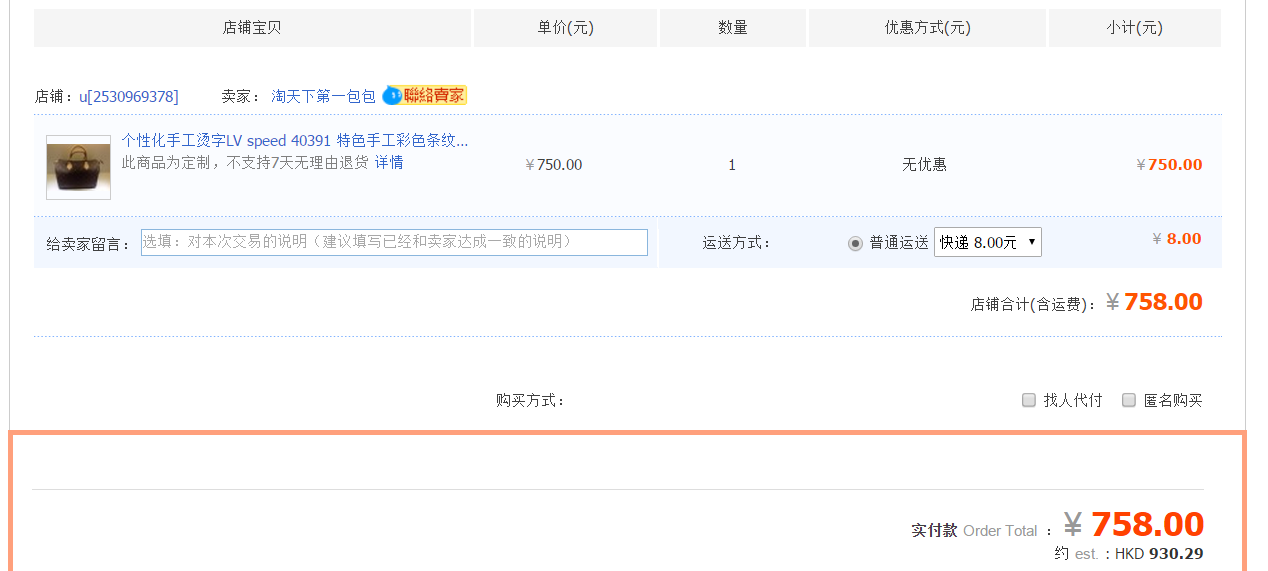Click the 店铺宝贝 column header

252,28
